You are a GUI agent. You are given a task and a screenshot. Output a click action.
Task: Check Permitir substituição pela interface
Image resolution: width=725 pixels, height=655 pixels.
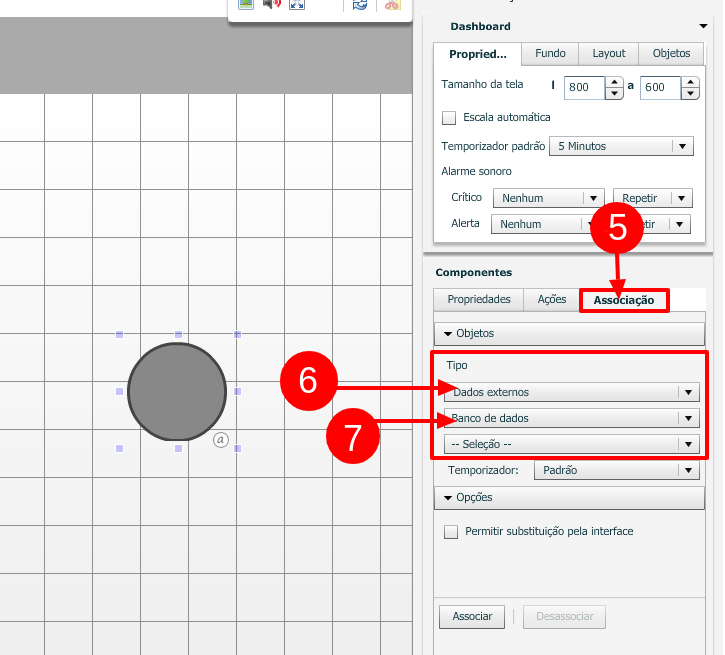pos(451,532)
